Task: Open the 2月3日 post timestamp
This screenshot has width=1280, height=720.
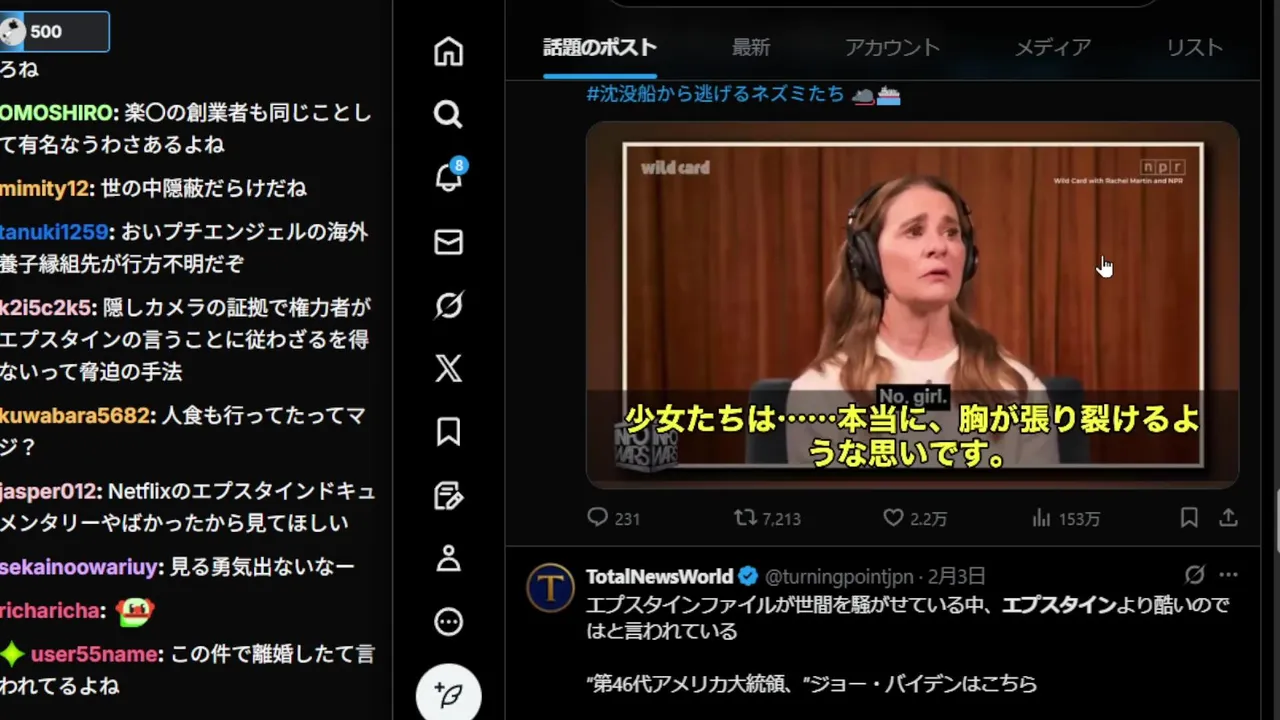Action: click(x=957, y=576)
